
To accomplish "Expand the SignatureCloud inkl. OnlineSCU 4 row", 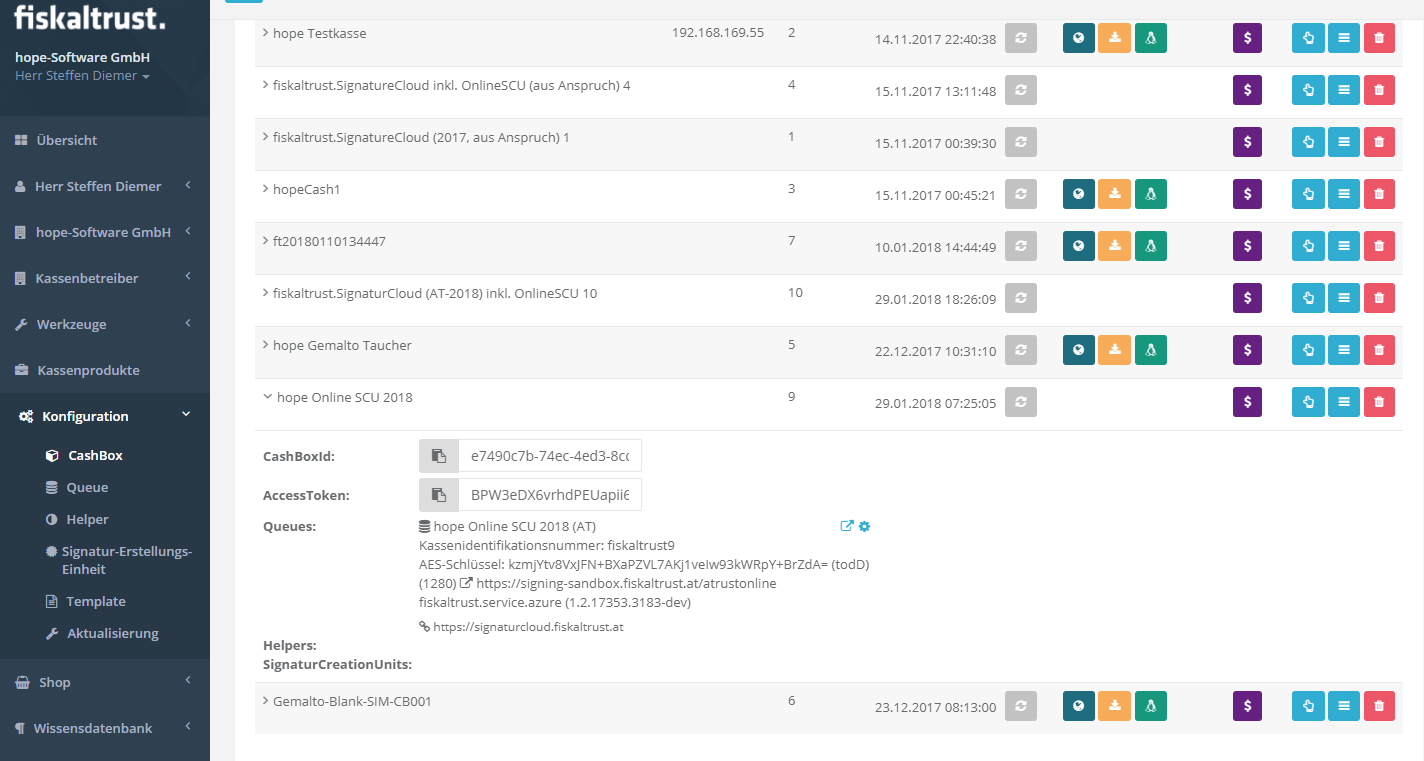I will [x=266, y=85].
